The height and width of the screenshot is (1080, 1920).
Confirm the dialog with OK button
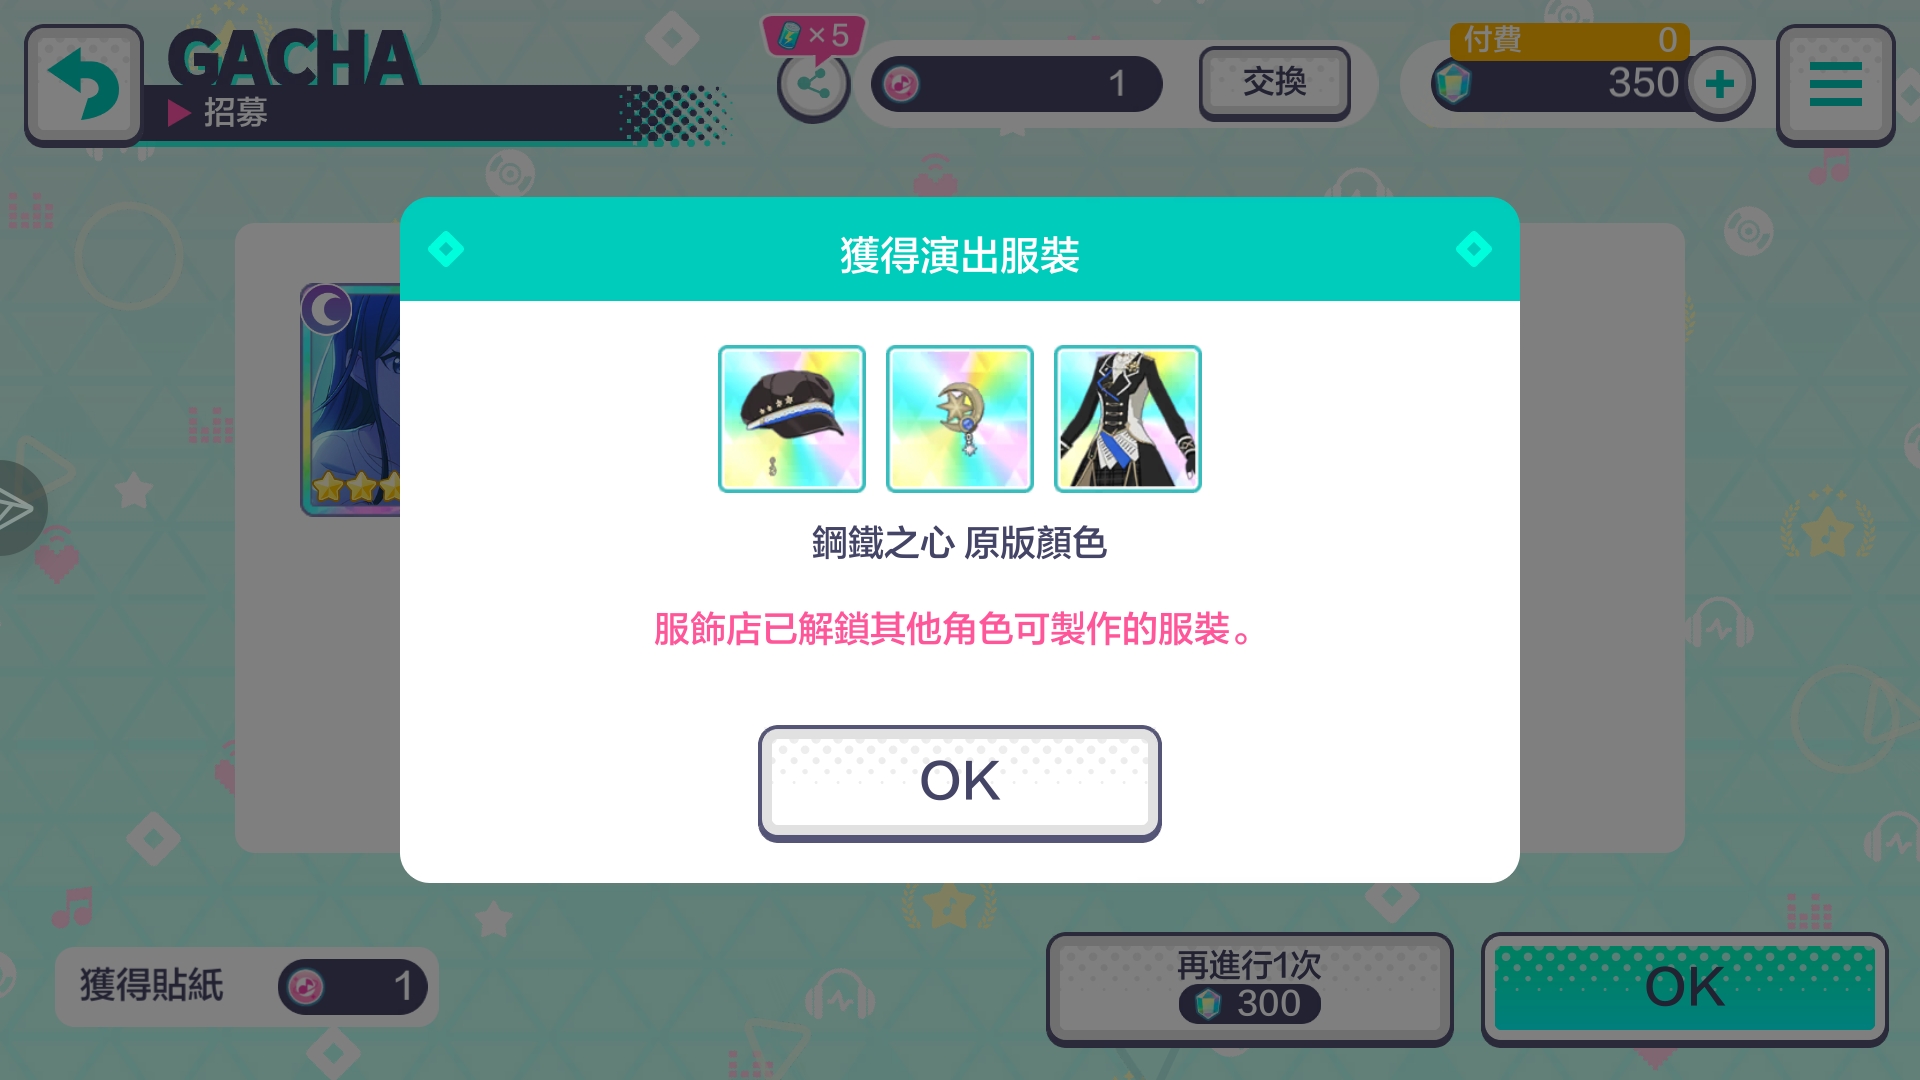pos(960,783)
